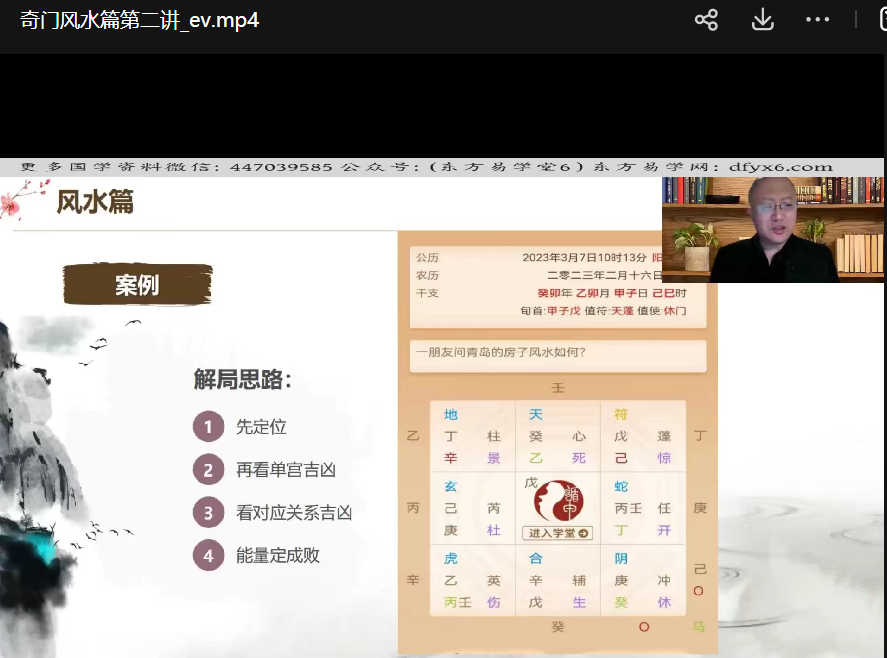The height and width of the screenshot is (658, 887).
Task: Click the 解局思路 heading on the slide
Action: pos(243,379)
